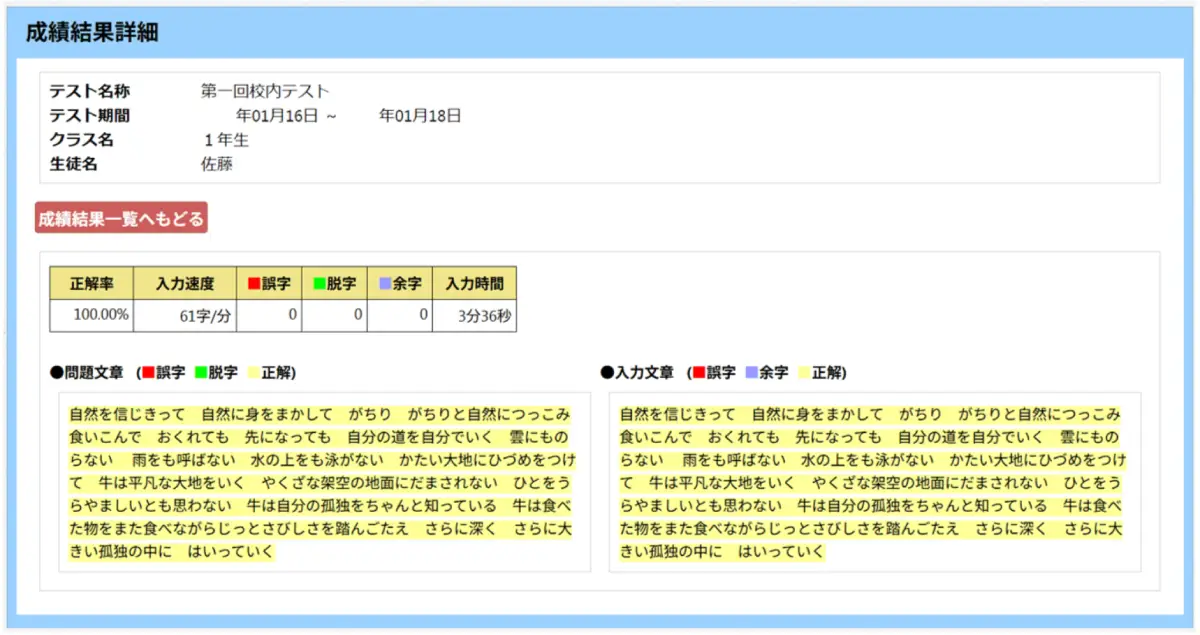
Task: Click the らやましいとも思わない line in 入力文章
Action: click(x=871, y=506)
